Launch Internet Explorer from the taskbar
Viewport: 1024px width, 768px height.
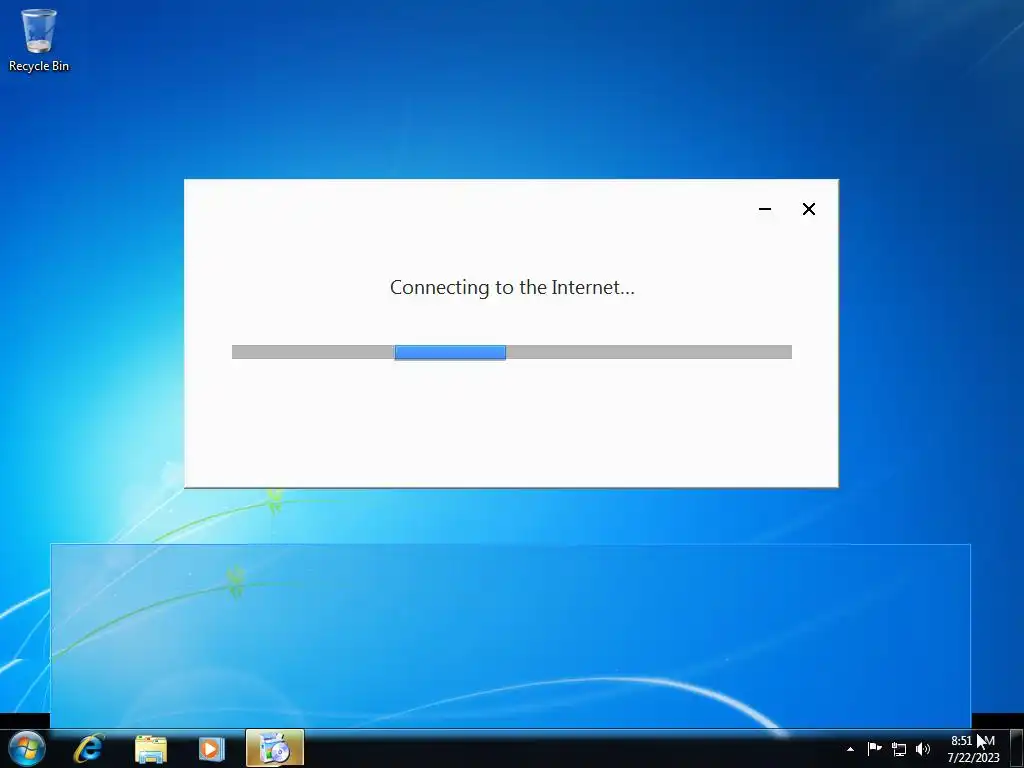89,748
